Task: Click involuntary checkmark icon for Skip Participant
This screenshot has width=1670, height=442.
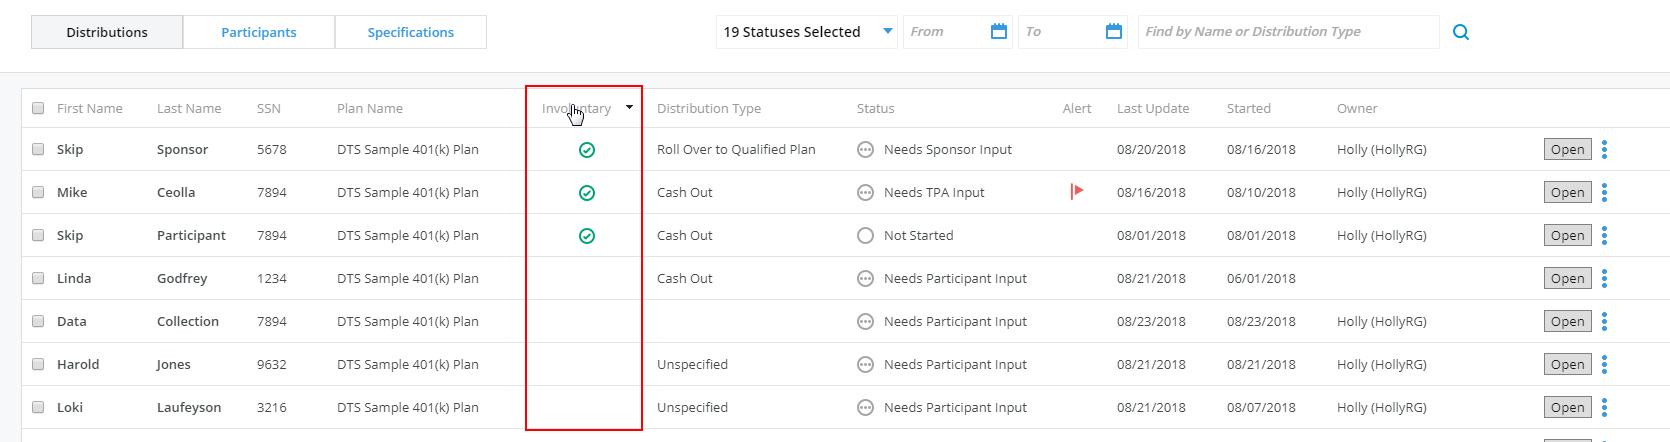Action: (587, 236)
